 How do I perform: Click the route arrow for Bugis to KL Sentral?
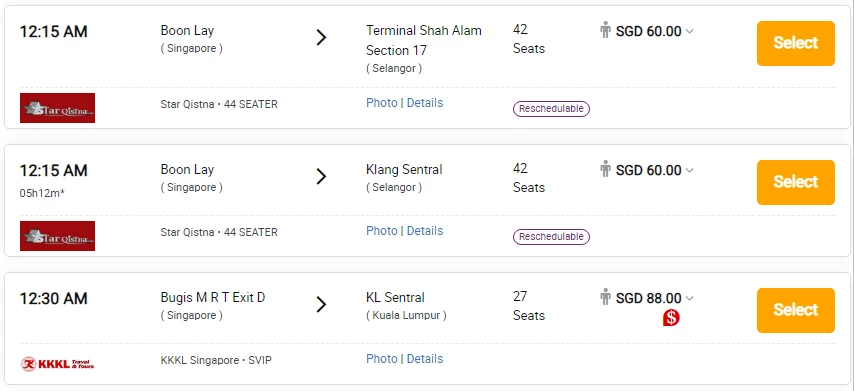(x=321, y=304)
